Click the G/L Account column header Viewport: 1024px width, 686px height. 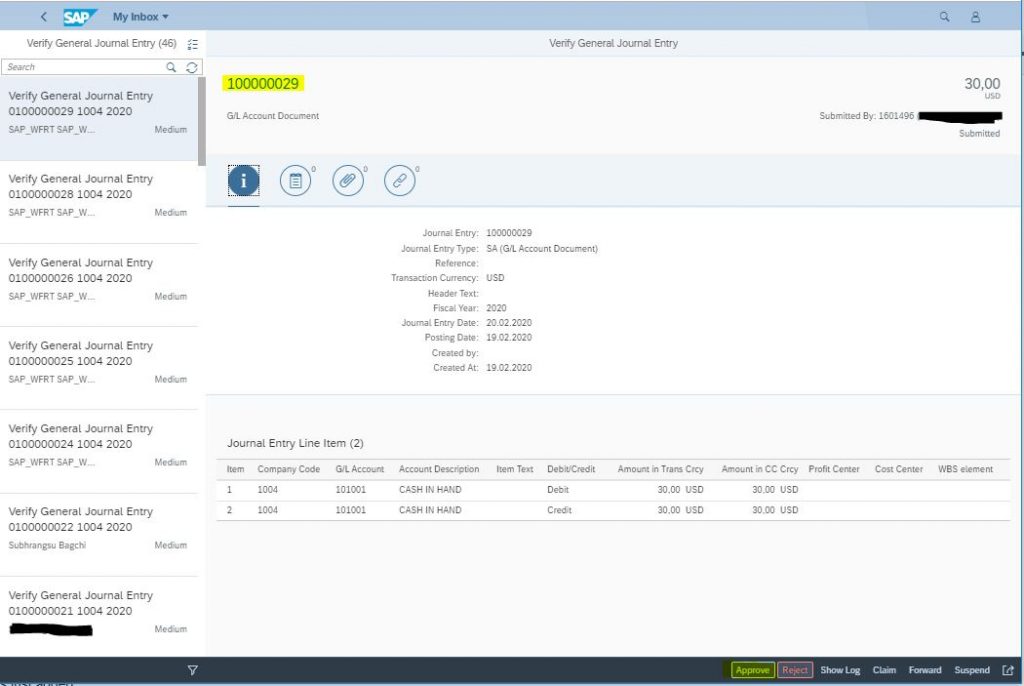[360, 469]
